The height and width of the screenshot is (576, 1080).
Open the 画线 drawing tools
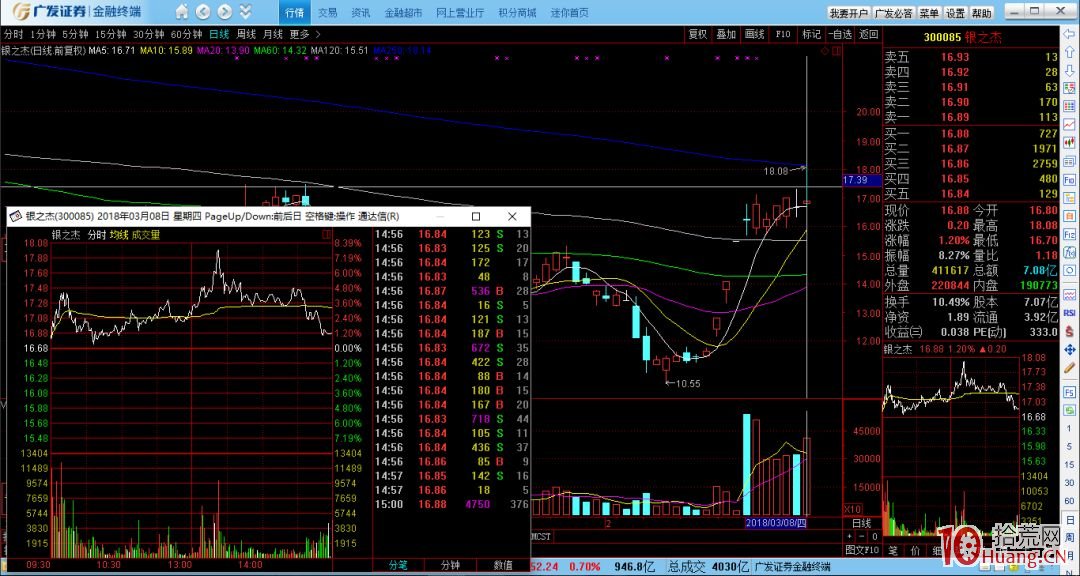coord(754,34)
